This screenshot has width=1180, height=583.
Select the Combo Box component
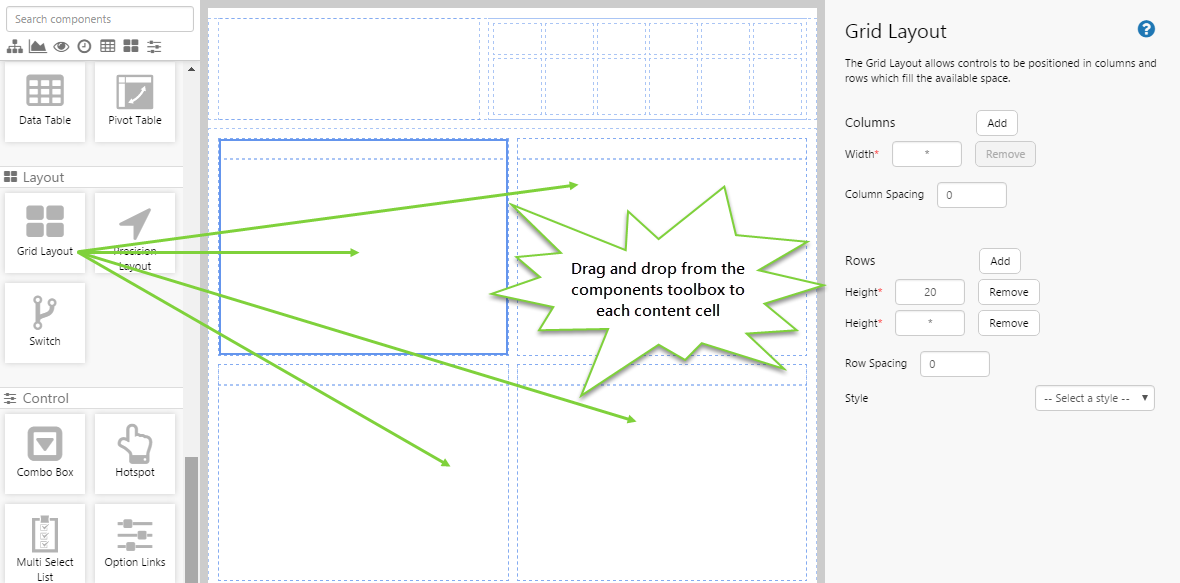click(x=45, y=453)
